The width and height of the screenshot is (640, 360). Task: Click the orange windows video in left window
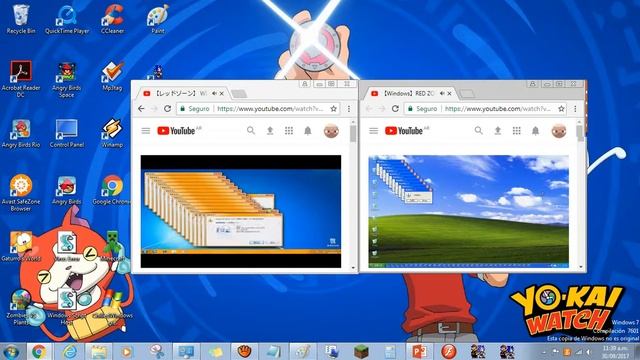click(241, 211)
